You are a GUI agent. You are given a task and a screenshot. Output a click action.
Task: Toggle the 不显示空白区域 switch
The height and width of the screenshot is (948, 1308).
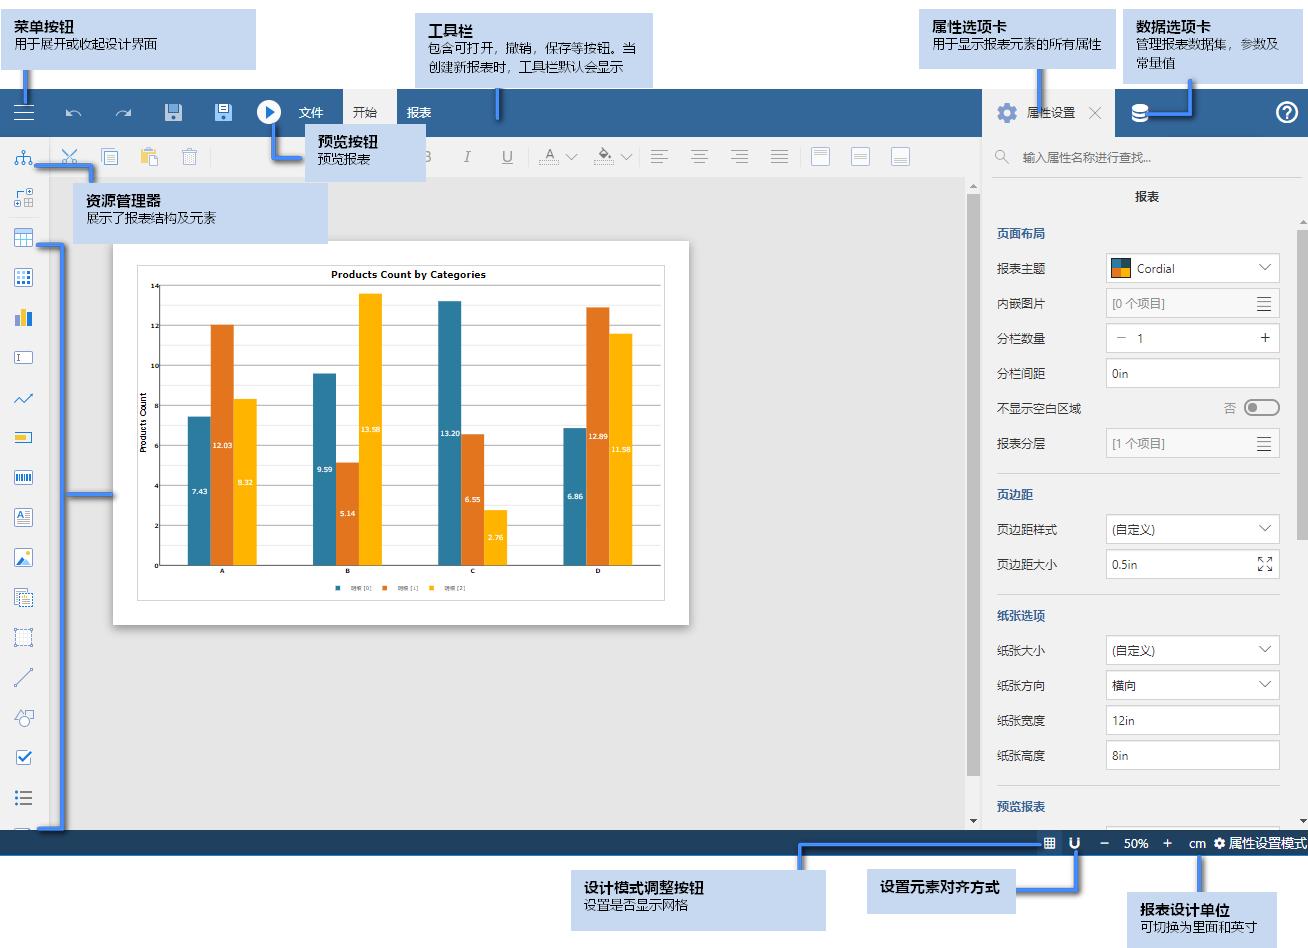(1262, 407)
